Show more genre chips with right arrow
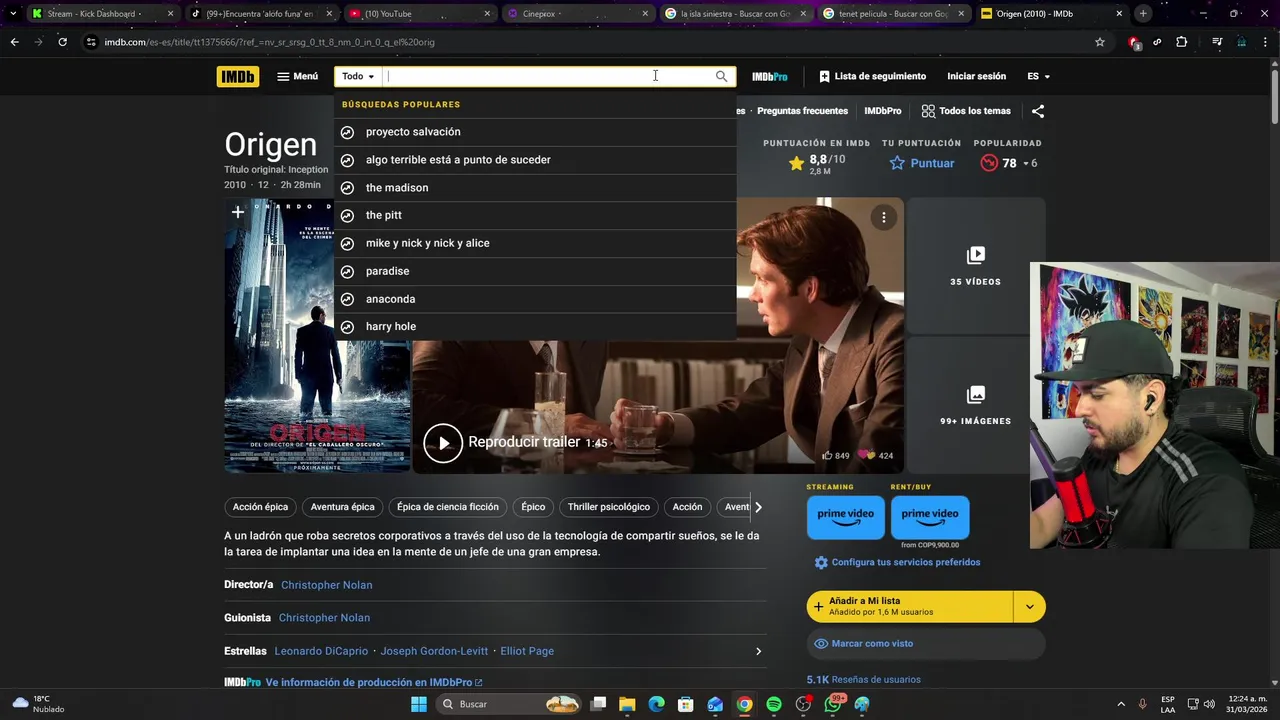This screenshot has width=1280, height=720. click(758, 507)
